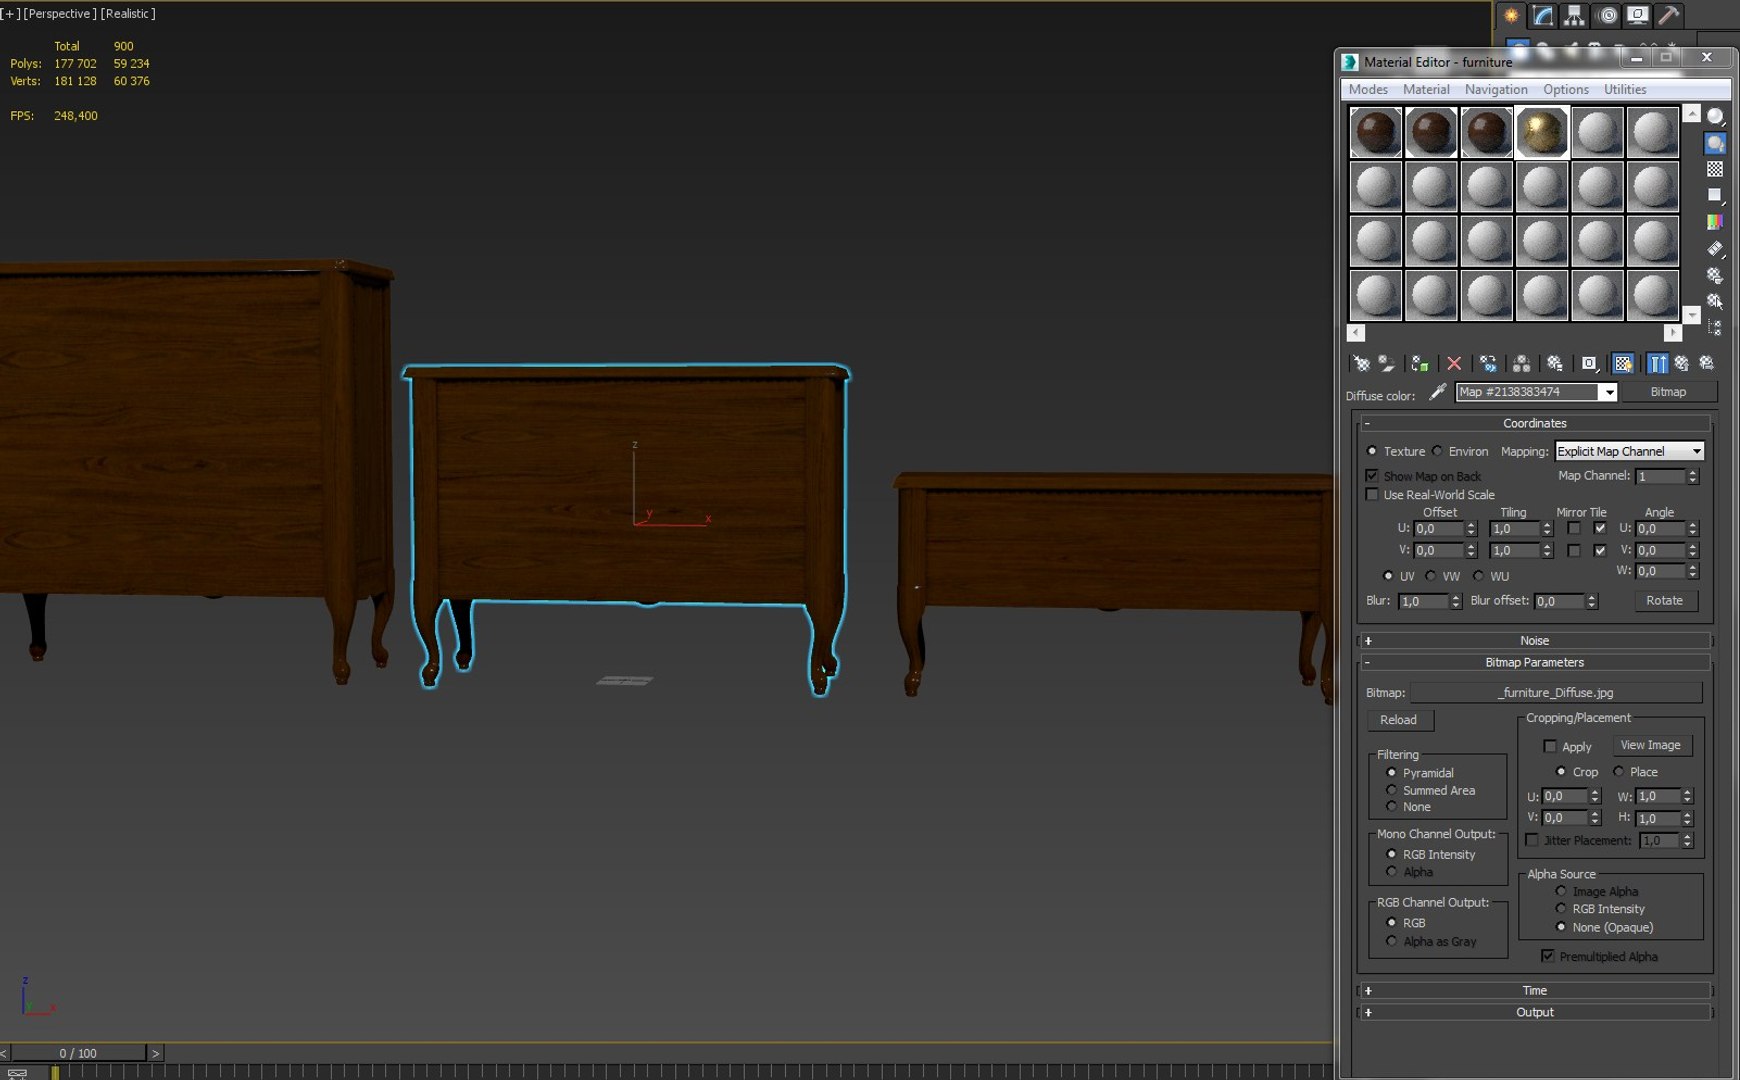Collapse the Bitmap Parameters rollout
The height and width of the screenshot is (1080, 1740).
[x=1534, y=662]
